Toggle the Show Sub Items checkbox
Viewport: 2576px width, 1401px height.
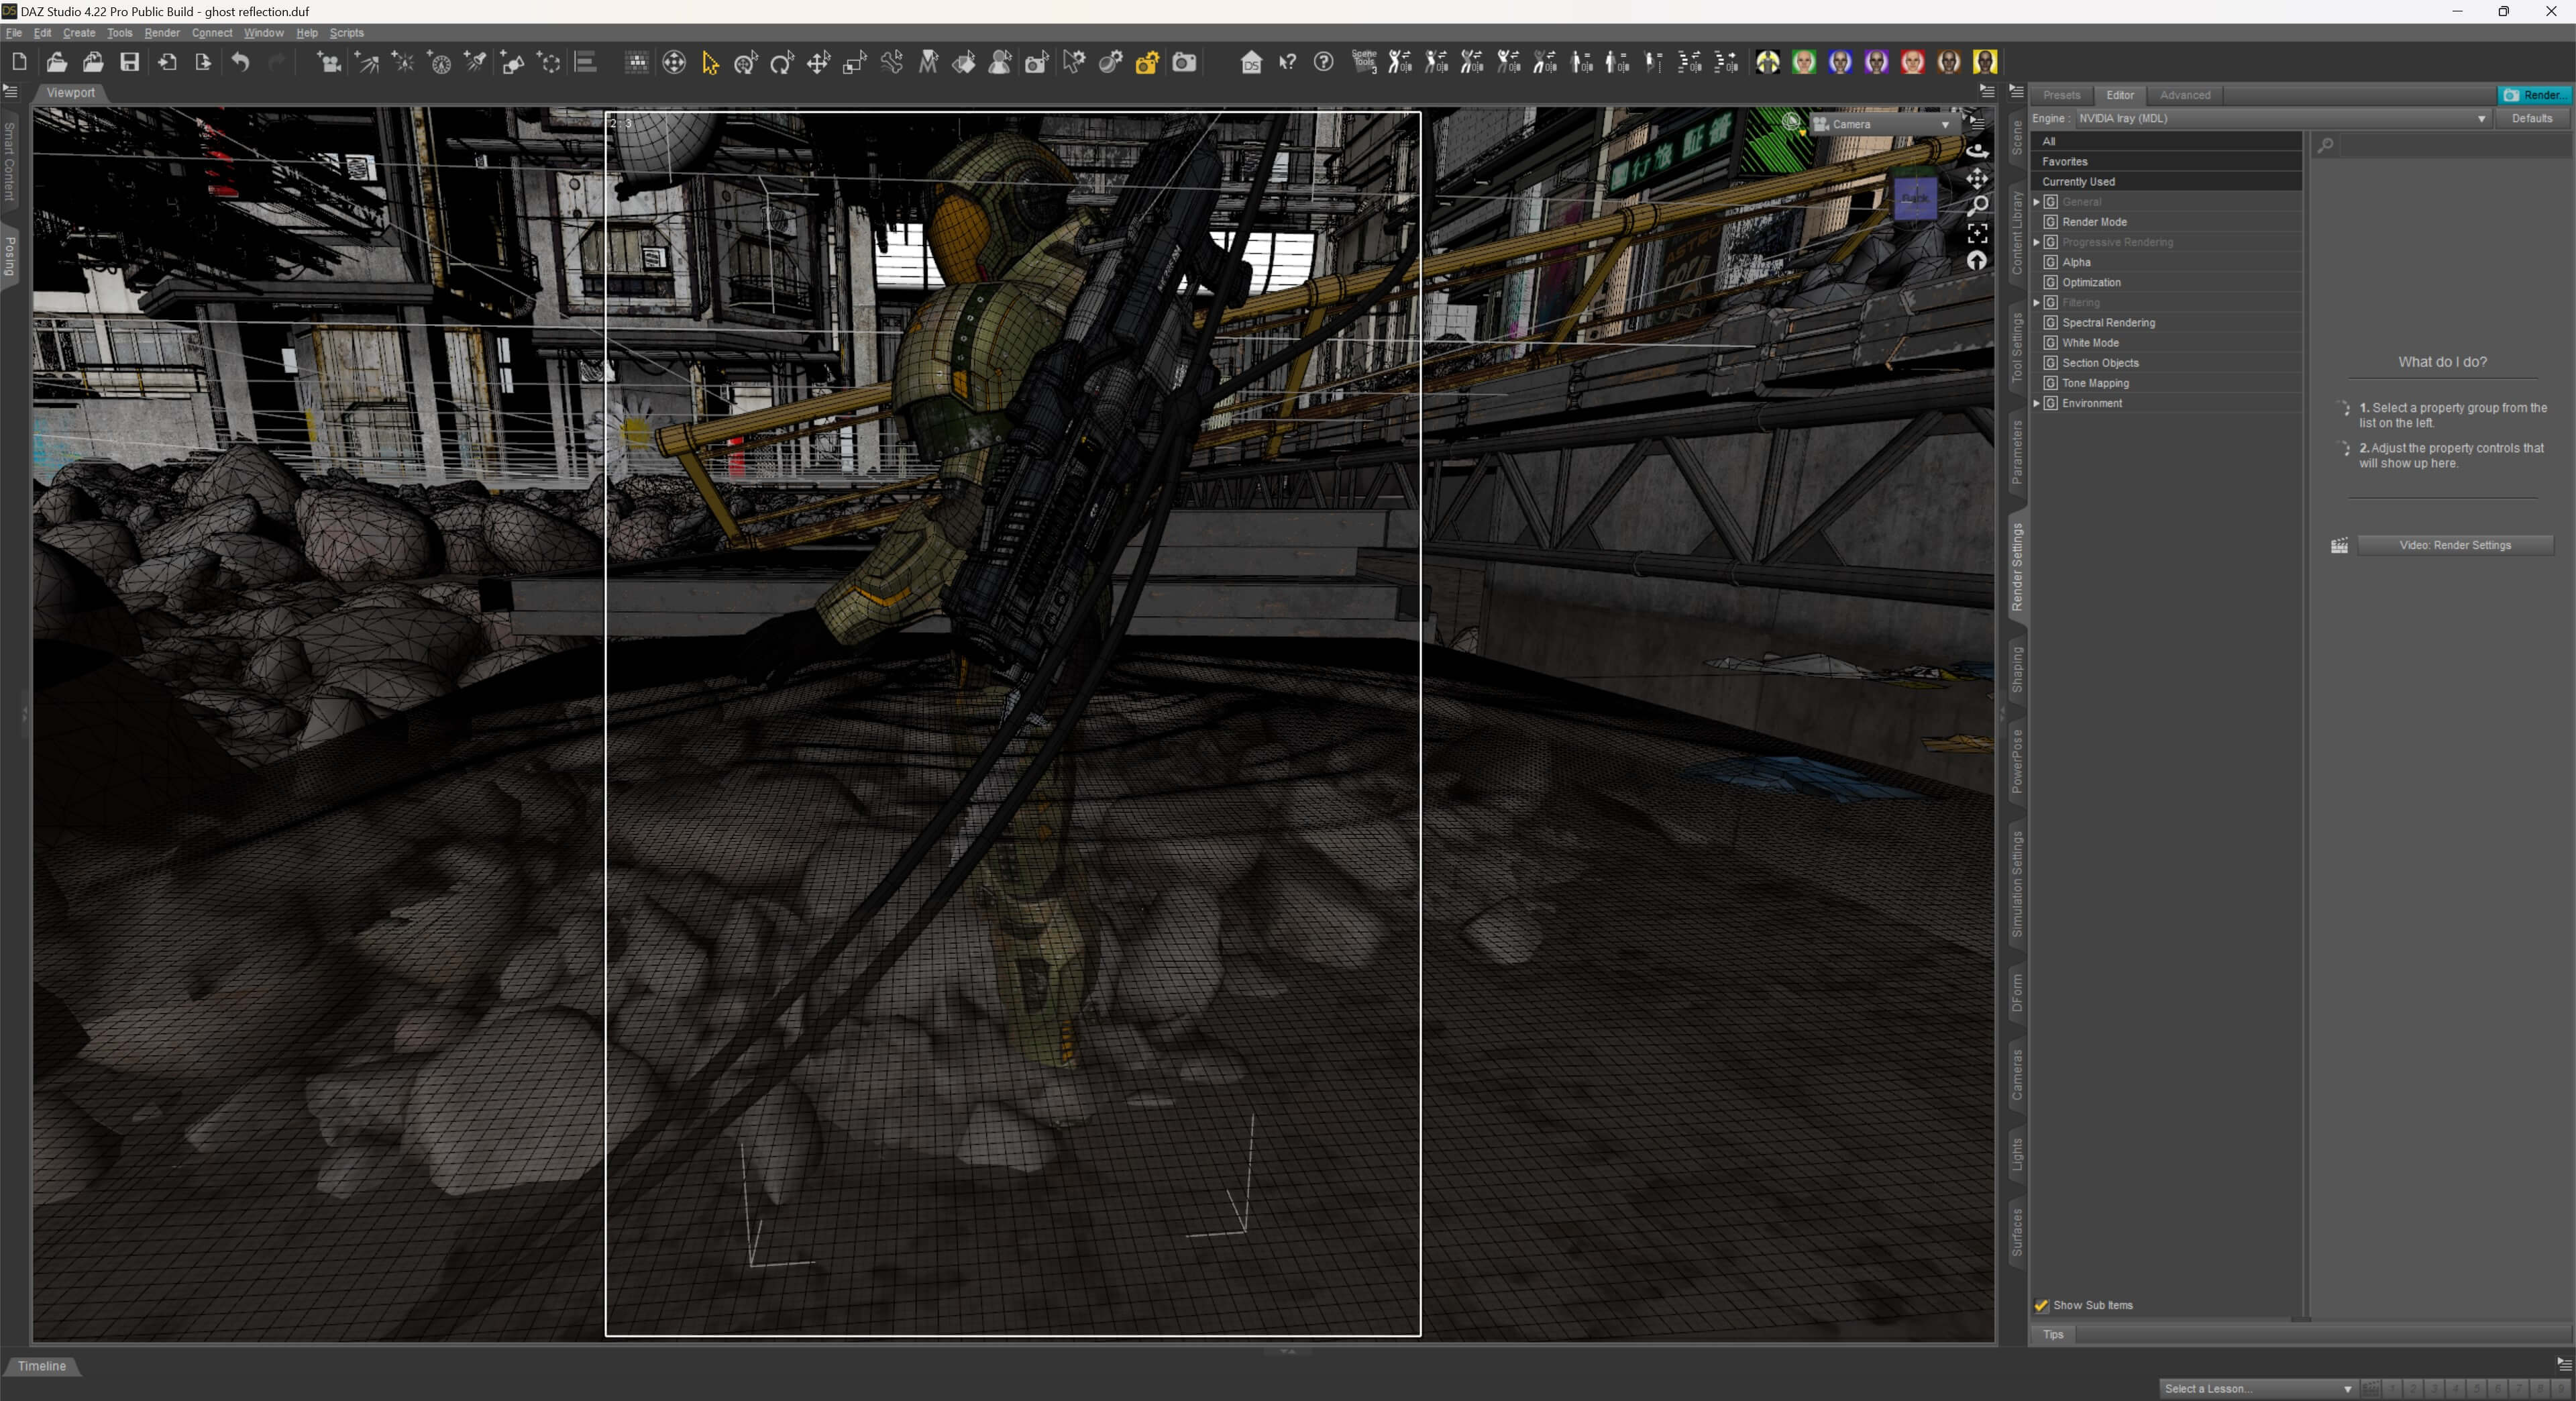pyautogui.click(x=2041, y=1305)
